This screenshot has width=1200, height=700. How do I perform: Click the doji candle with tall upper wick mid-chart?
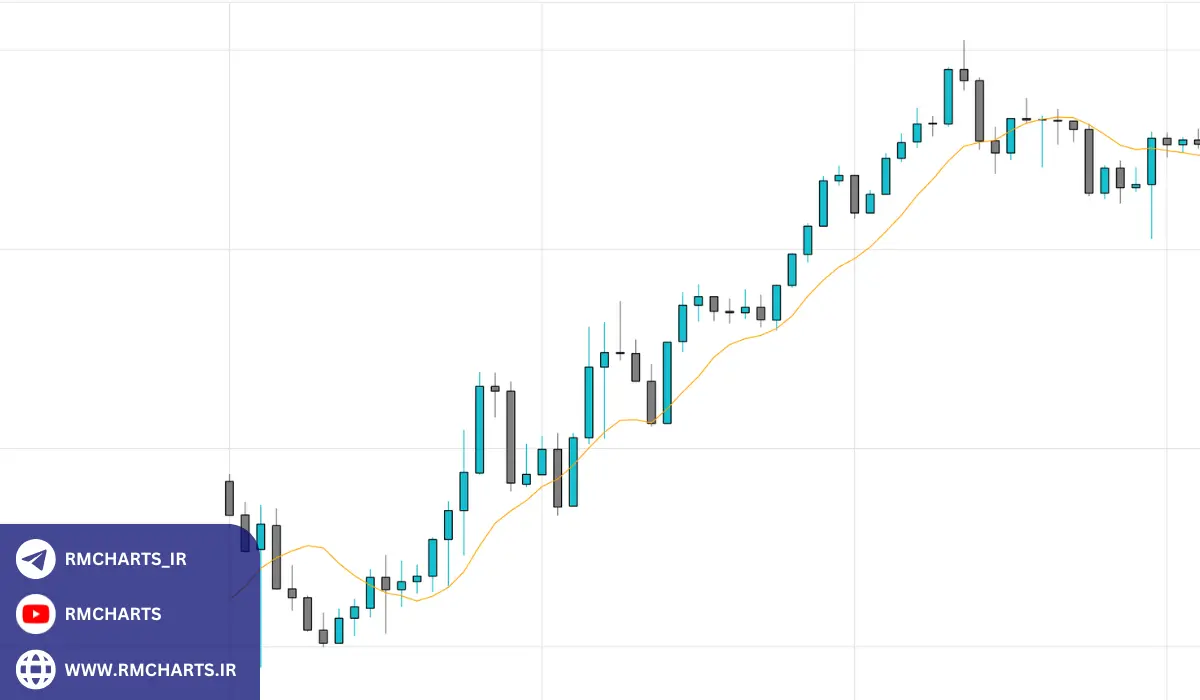[620, 353]
